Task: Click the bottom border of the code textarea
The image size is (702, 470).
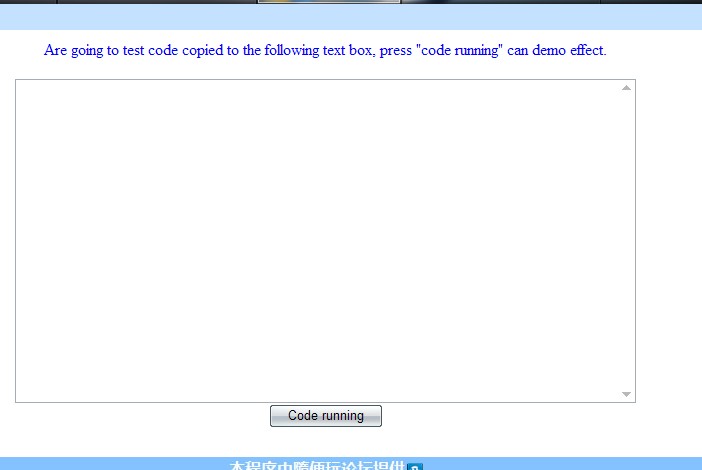Action: click(x=320, y=402)
